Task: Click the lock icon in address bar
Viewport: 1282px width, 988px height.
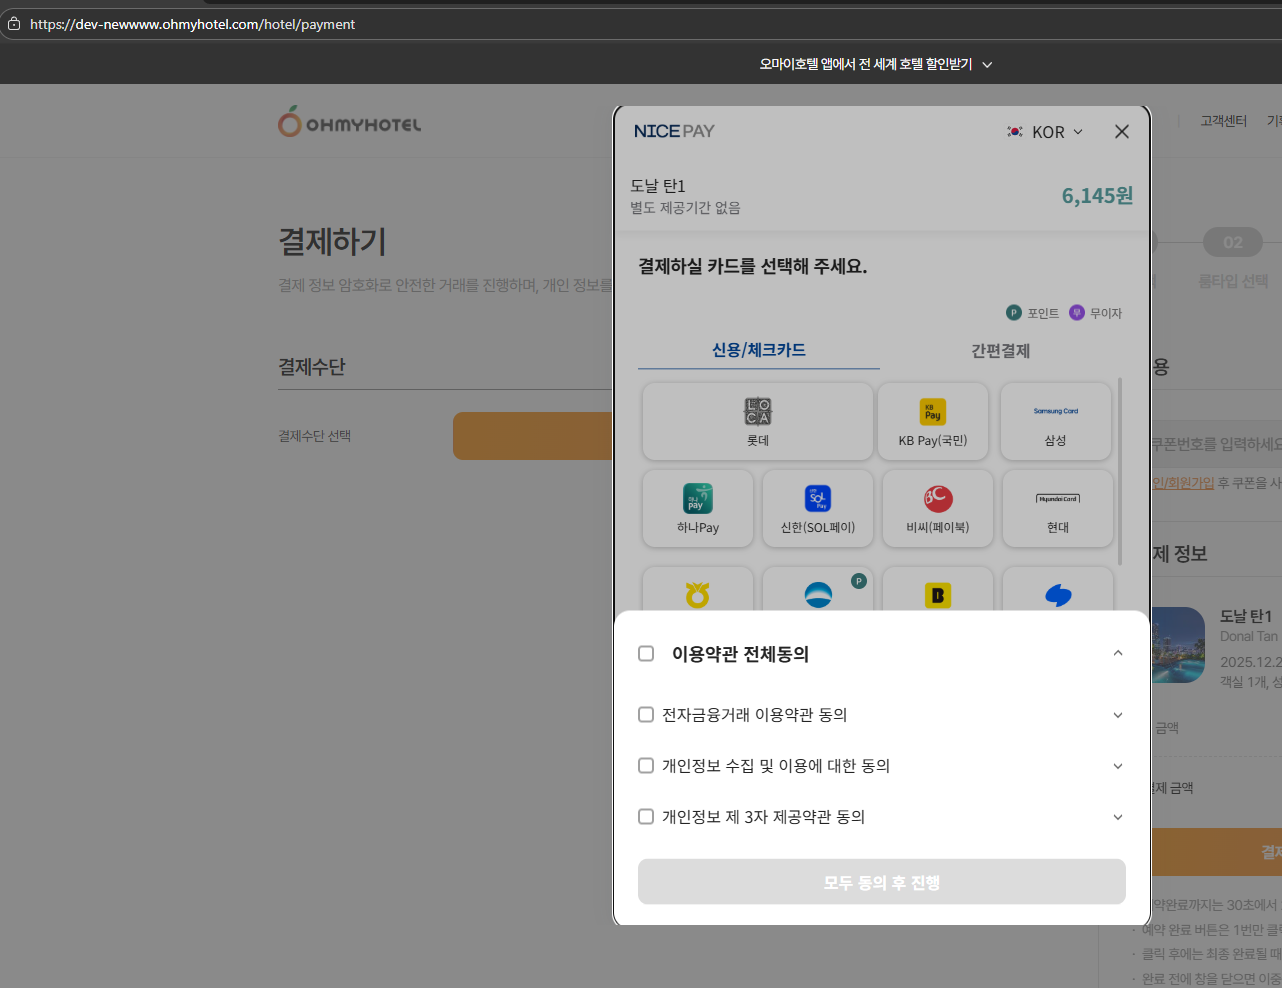Action: pyautogui.click(x=14, y=24)
